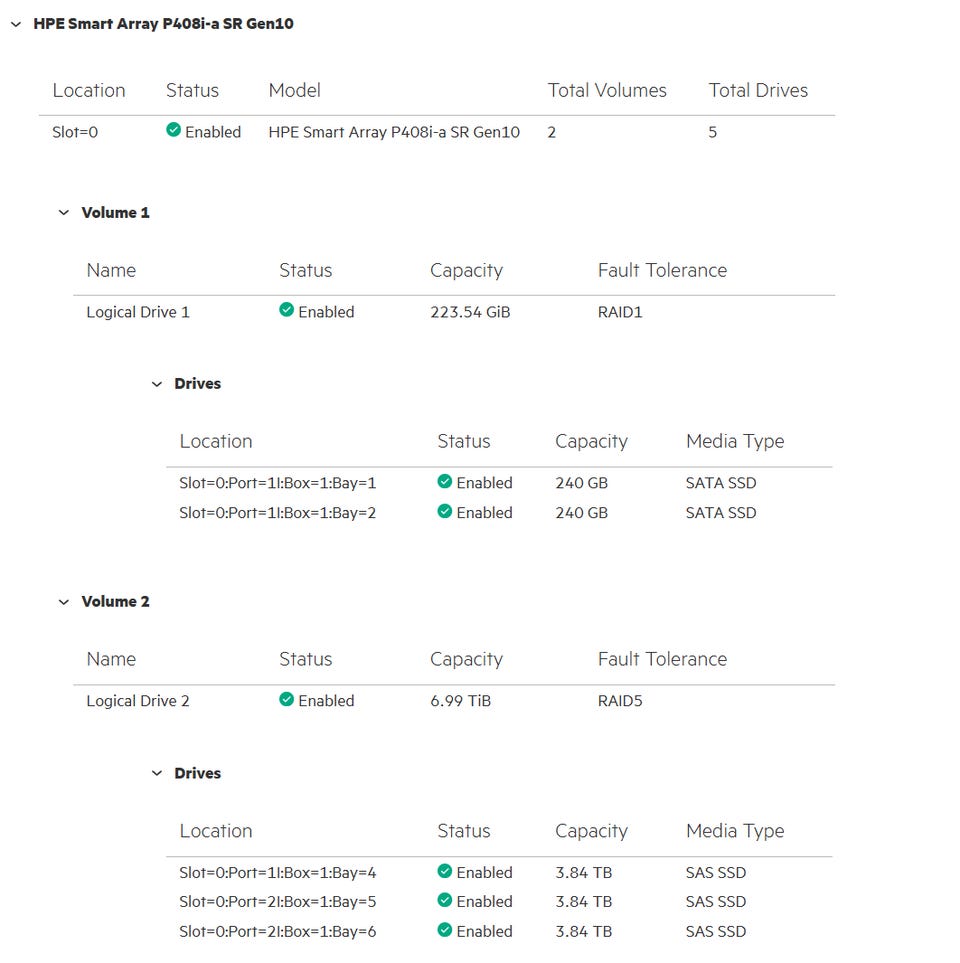Click the 'Total Volumes' column header
960x963 pixels.
click(x=607, y=90)
